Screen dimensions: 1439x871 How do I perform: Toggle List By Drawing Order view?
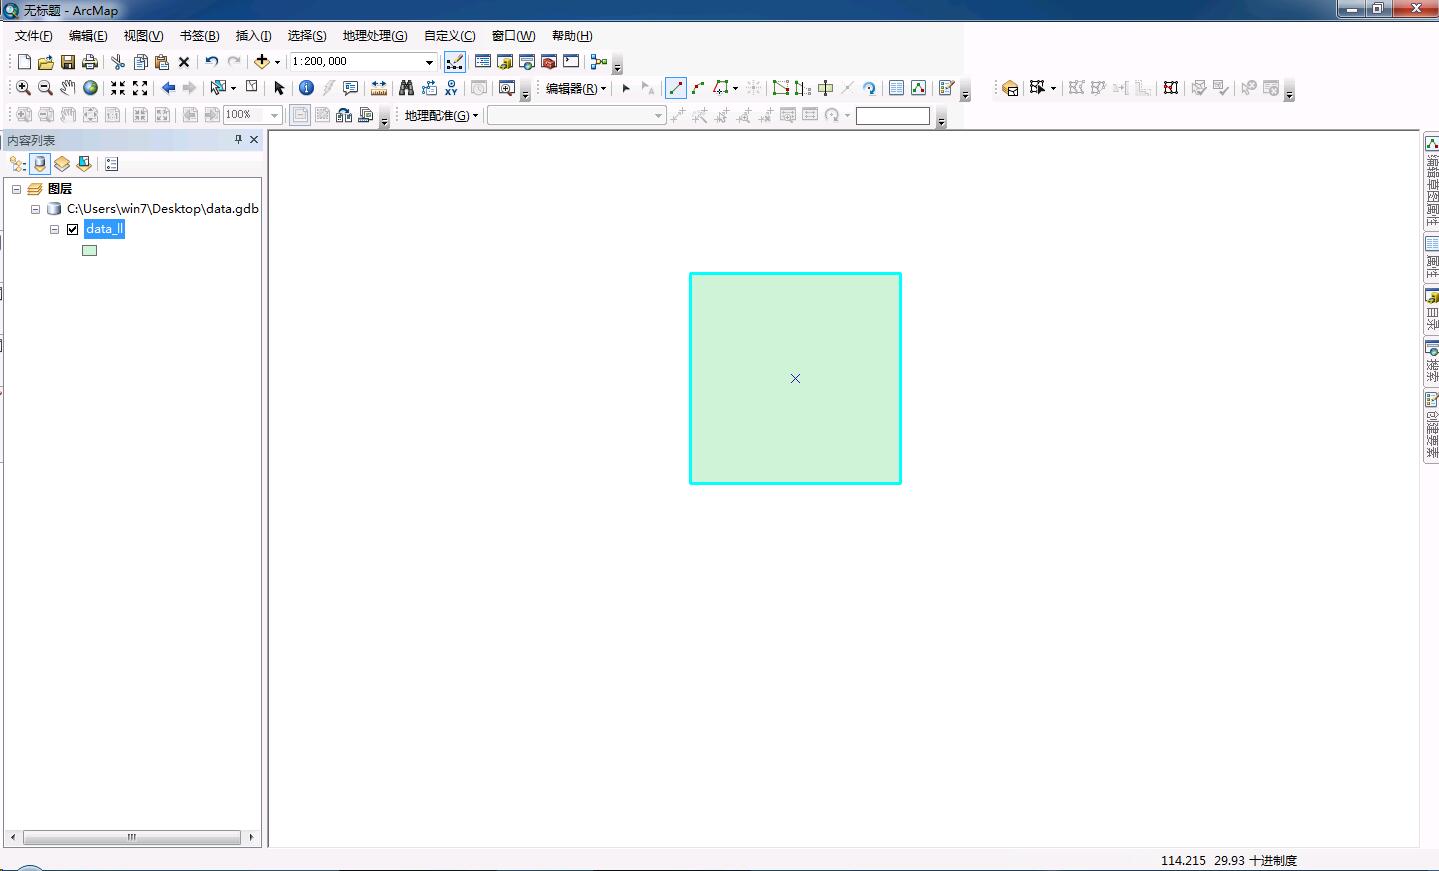tap(17, 164)
